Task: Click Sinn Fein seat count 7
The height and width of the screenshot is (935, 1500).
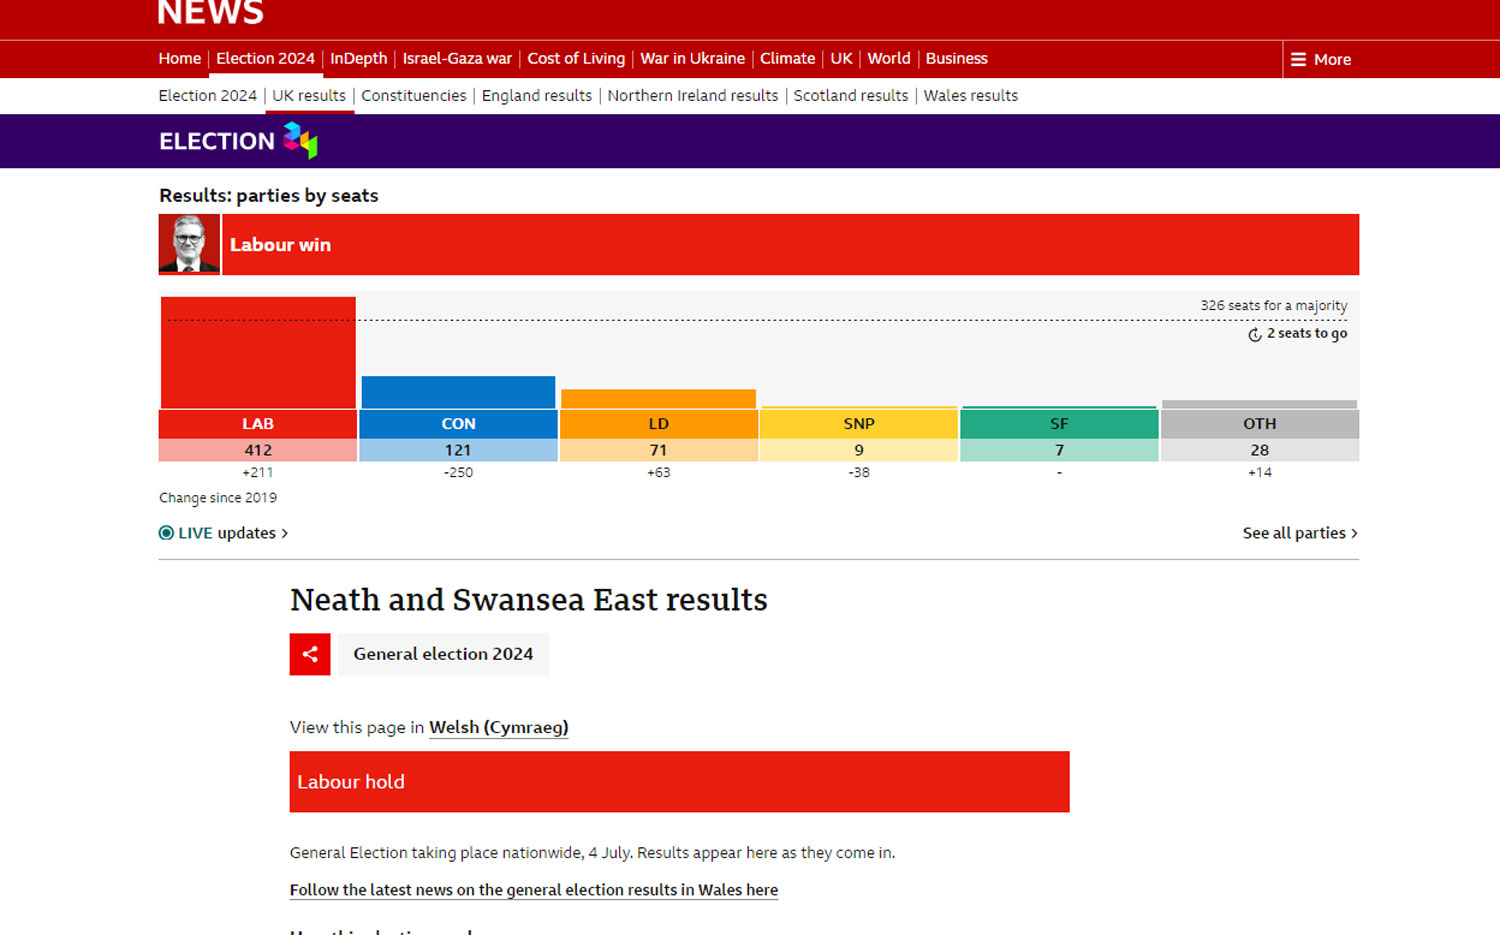Action: tap(1059, 450)
